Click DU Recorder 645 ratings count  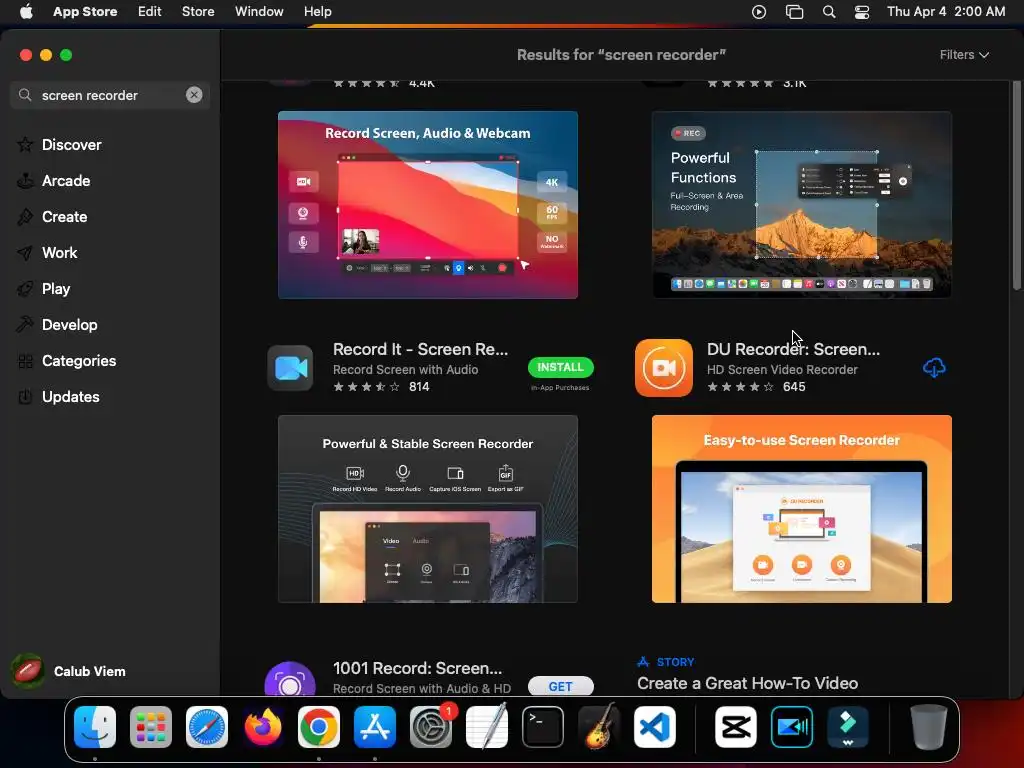793,387
